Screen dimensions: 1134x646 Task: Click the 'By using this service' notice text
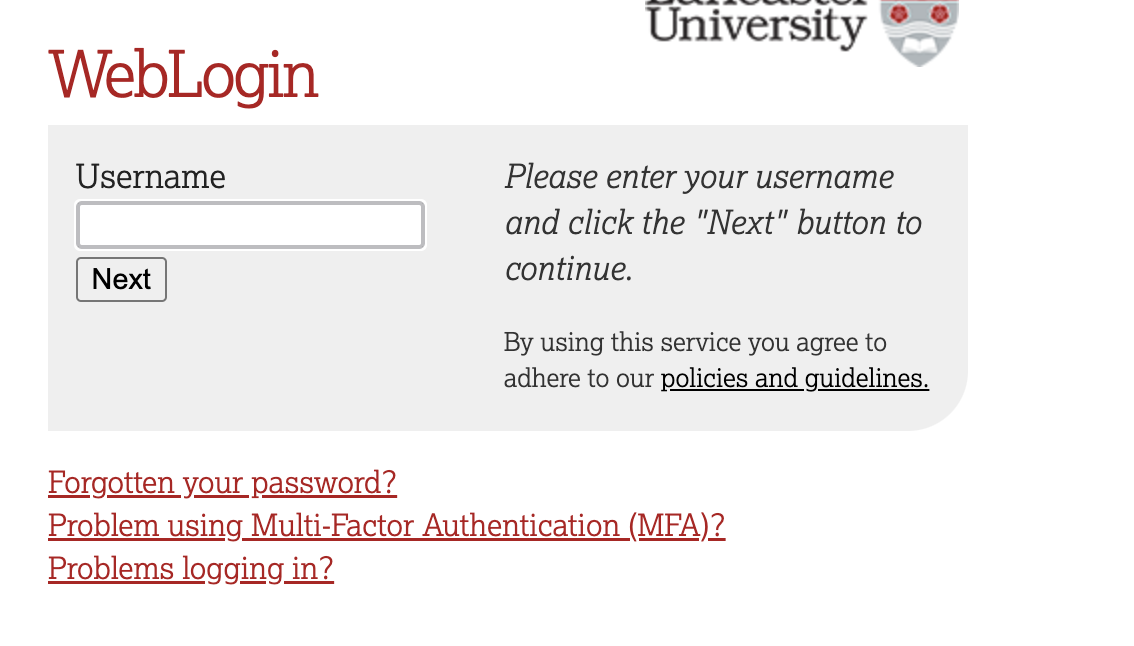pyautogui.click(x=695, y=343)
